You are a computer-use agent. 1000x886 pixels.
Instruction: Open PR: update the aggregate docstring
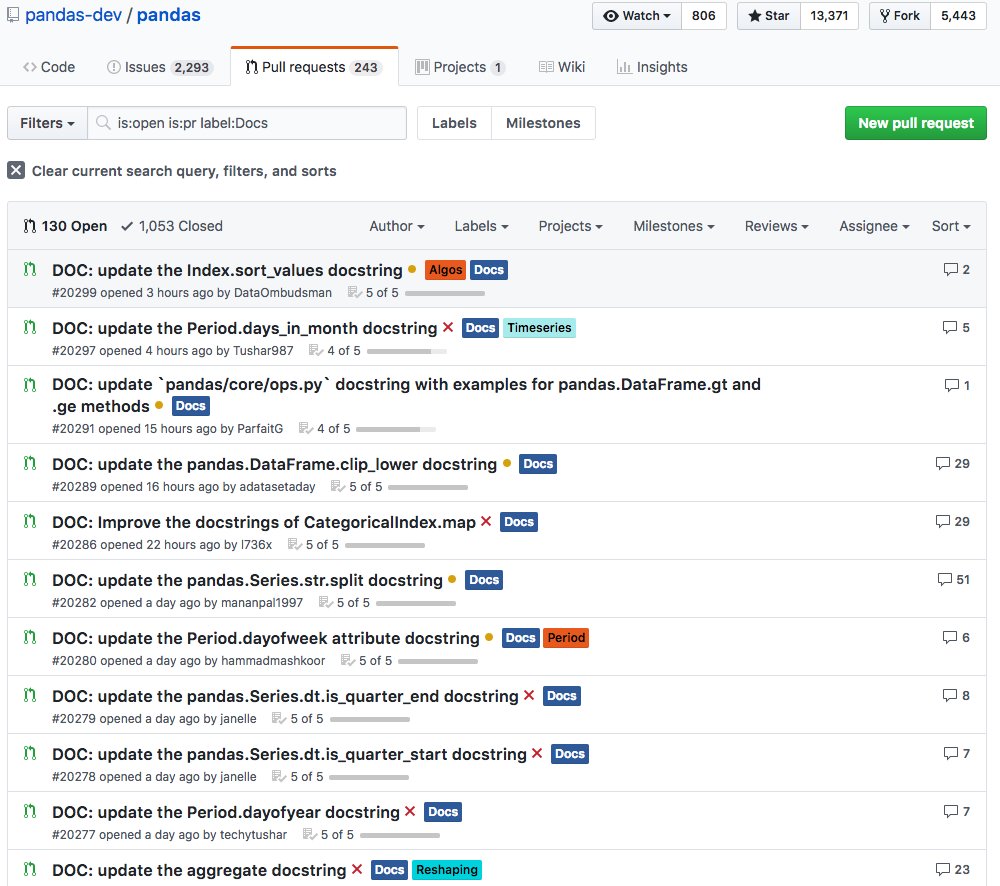pyautogui.click(x=199, y=870)
